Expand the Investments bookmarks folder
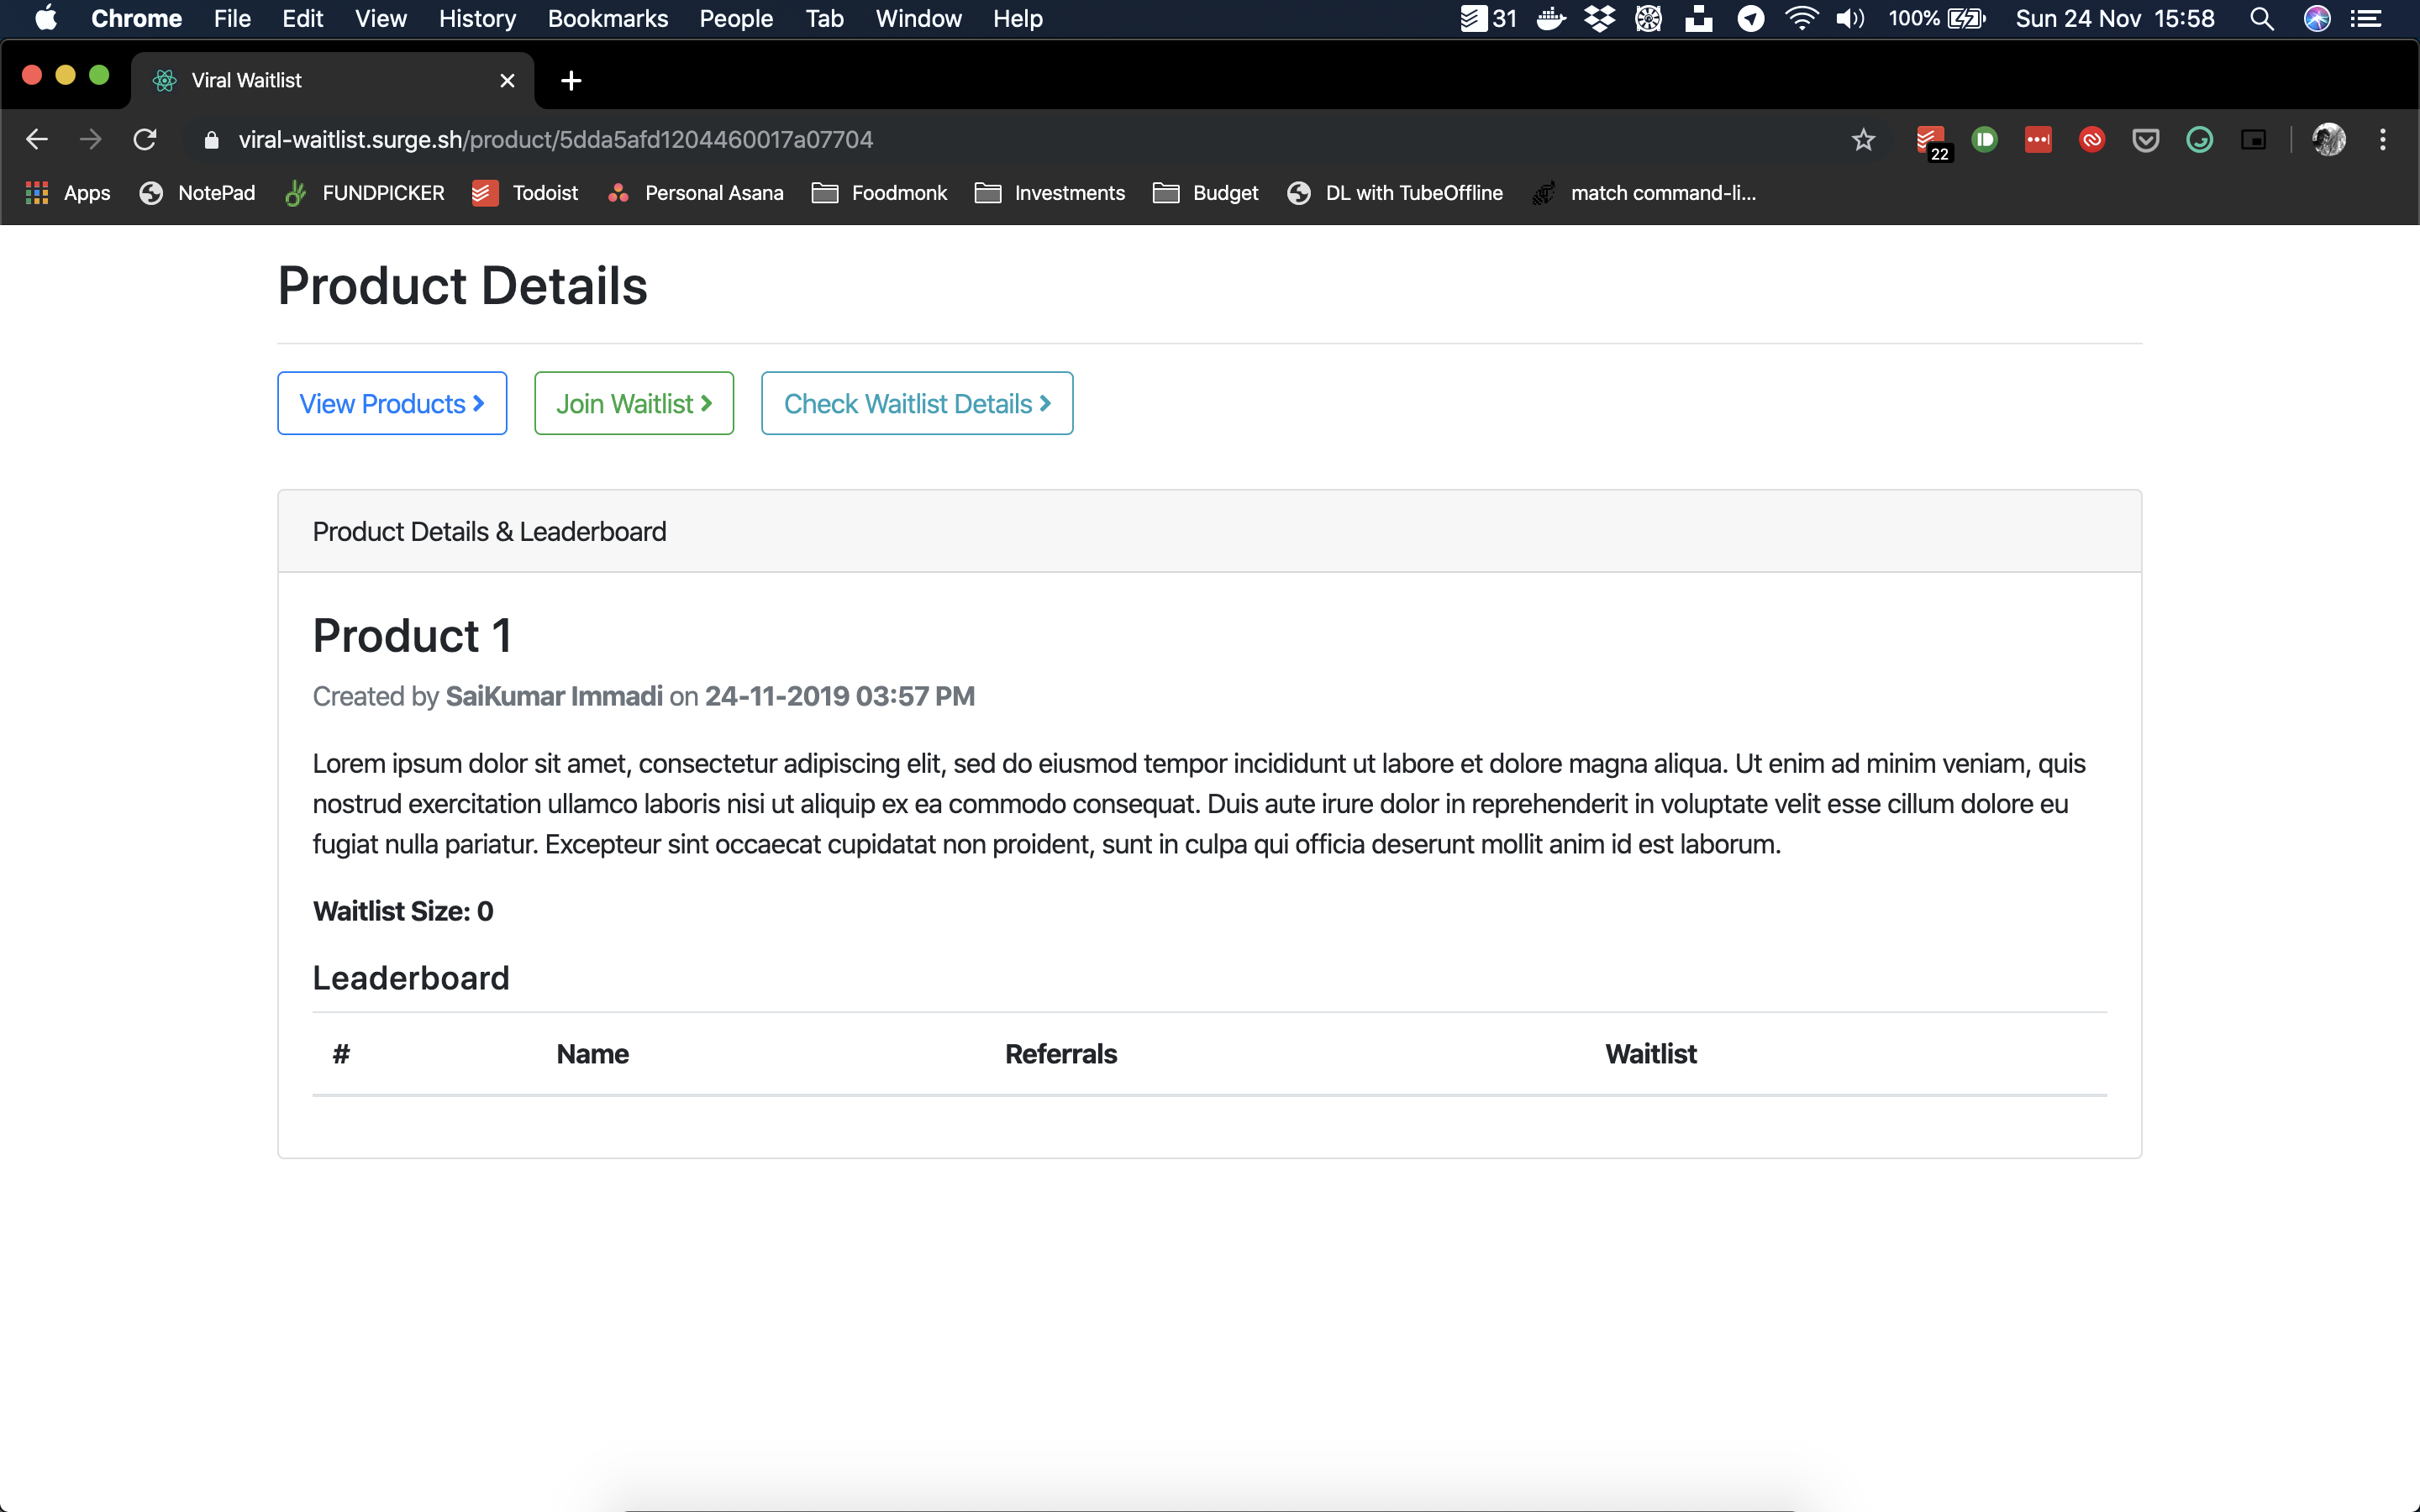Viewport: 2420px width, 1512px height. [1050, 193]
